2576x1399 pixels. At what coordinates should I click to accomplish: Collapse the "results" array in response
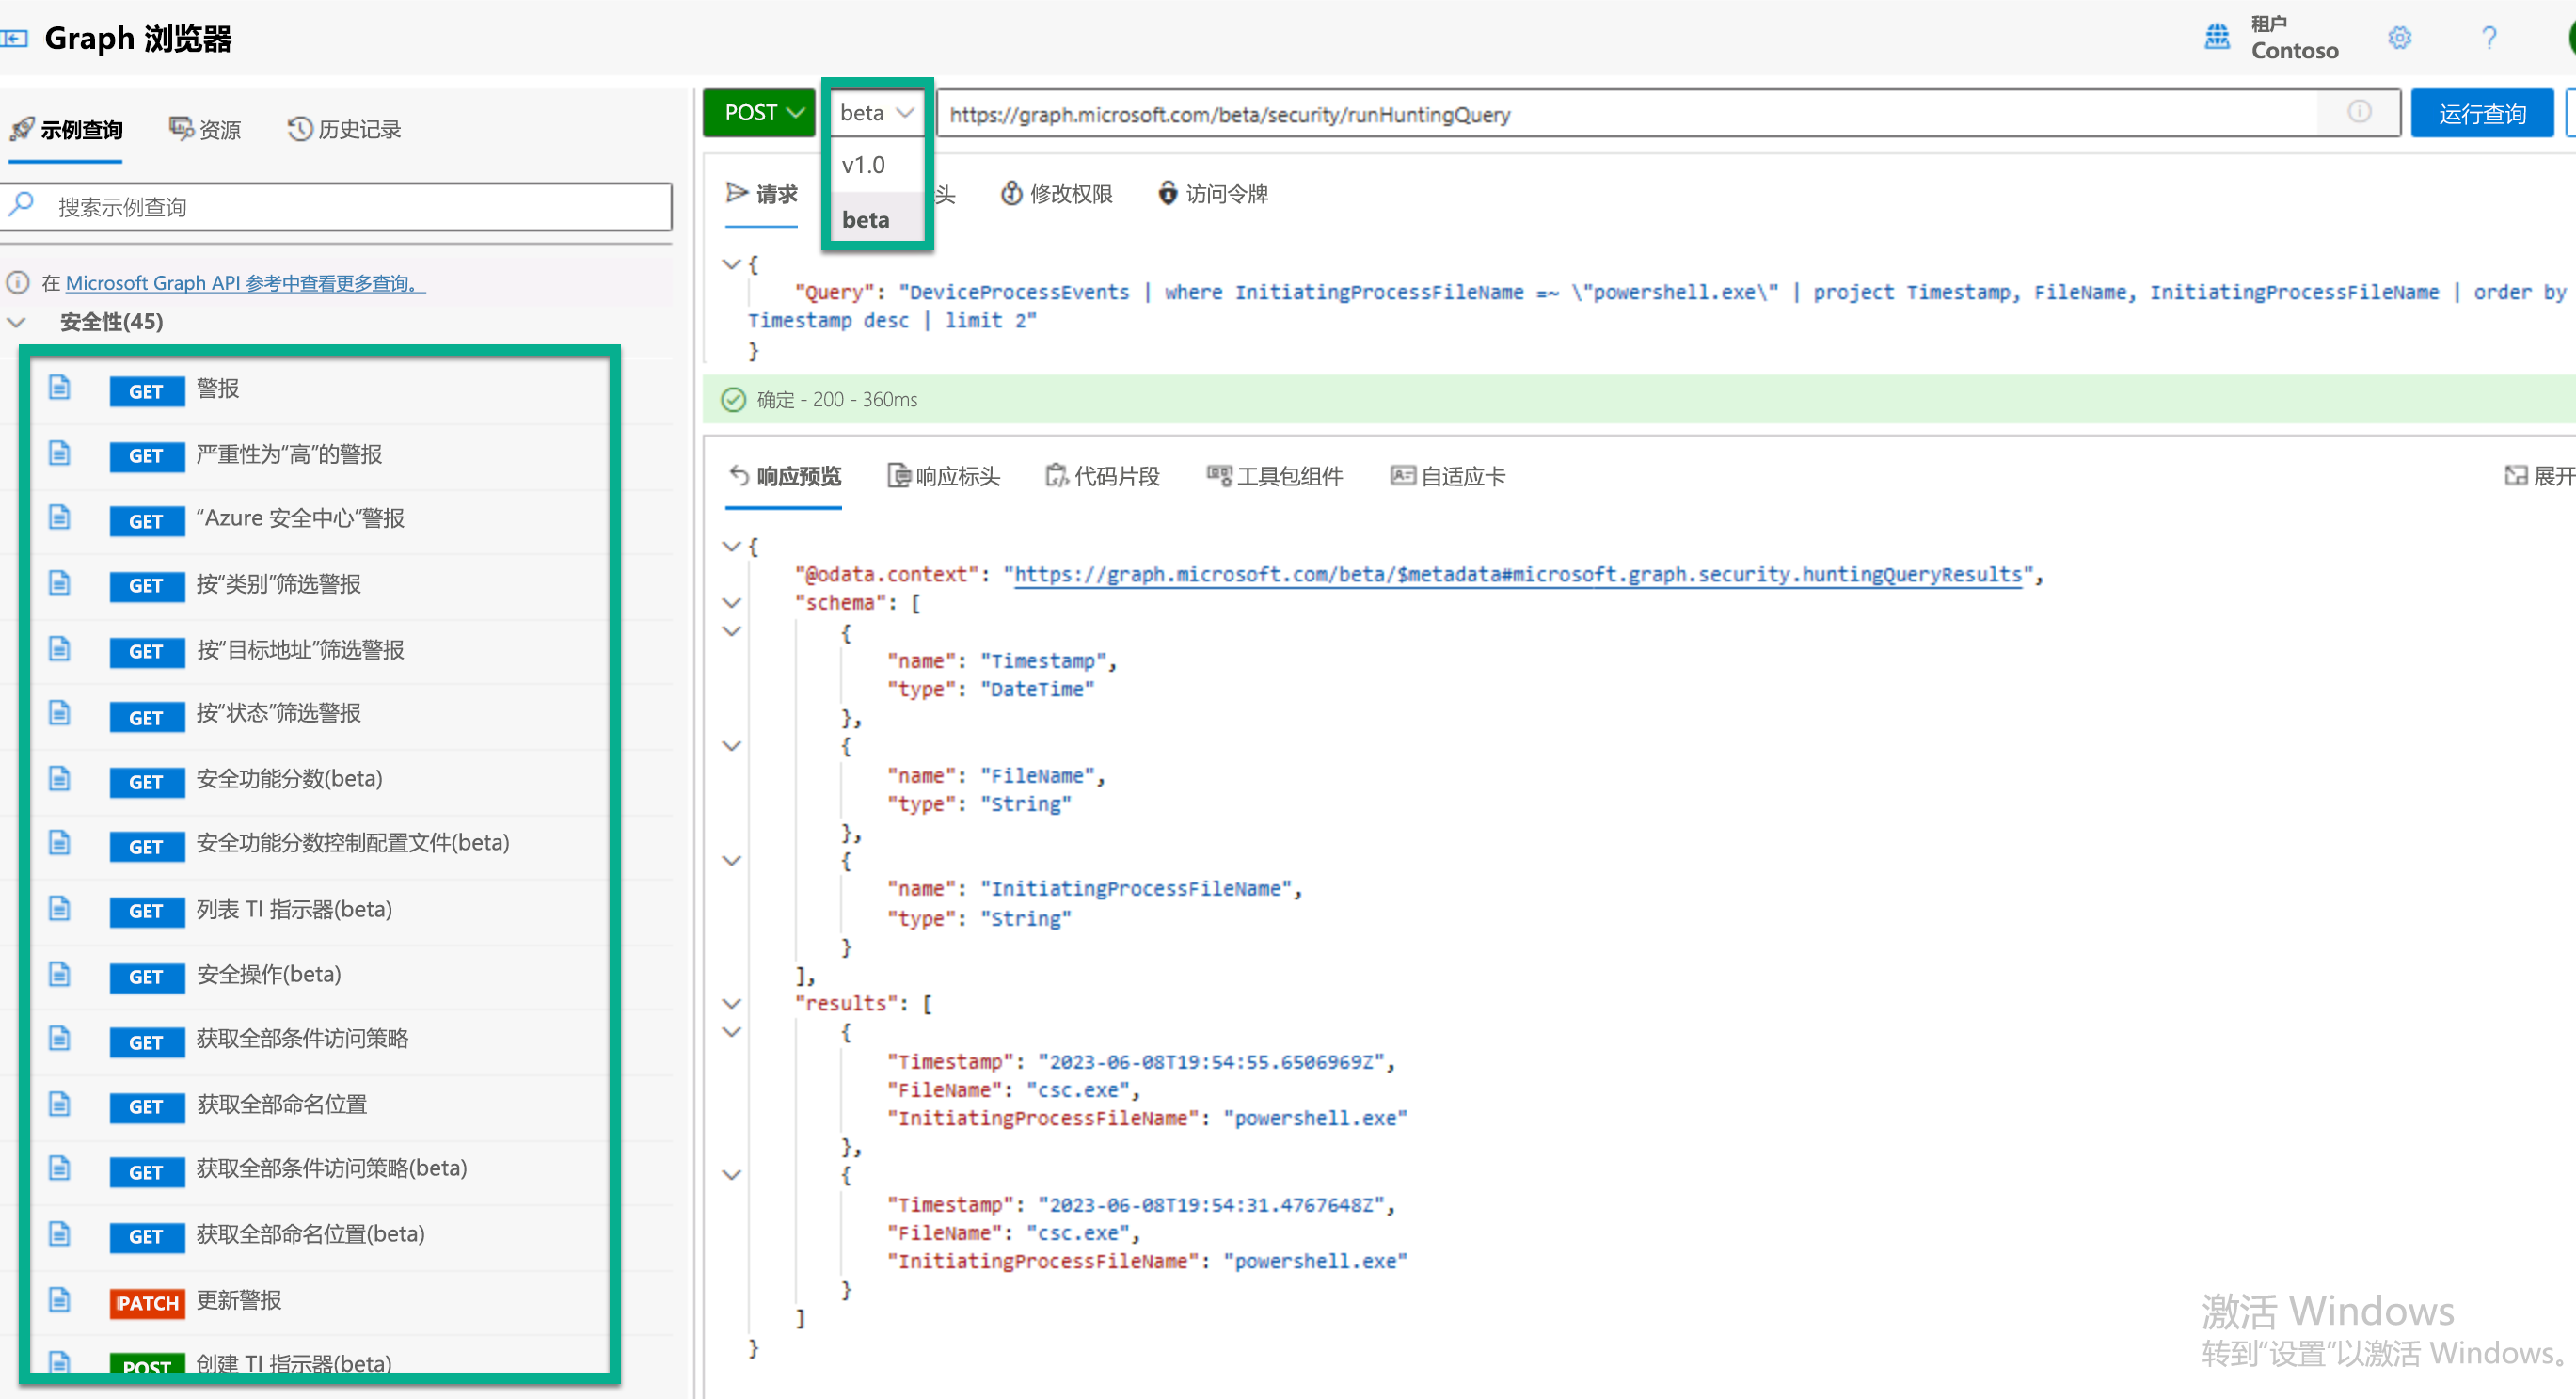click(x=731, y=1003)
